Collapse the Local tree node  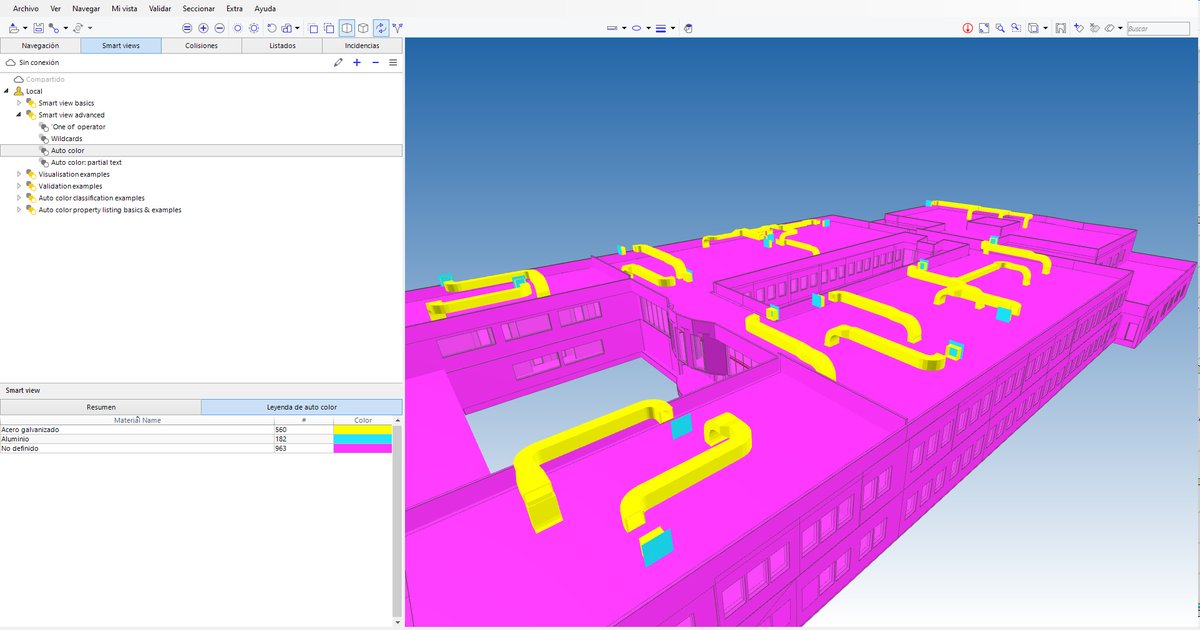pos(7,91)
